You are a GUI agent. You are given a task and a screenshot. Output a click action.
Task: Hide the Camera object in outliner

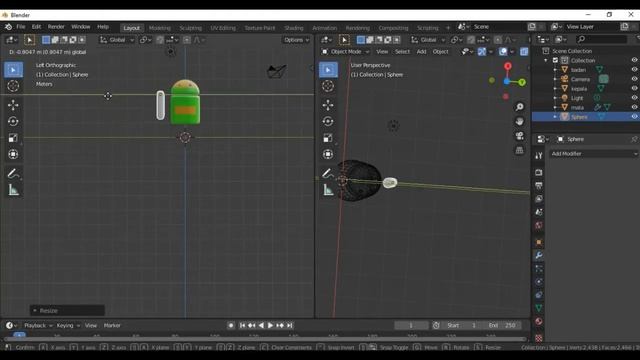tap(634, 79)
